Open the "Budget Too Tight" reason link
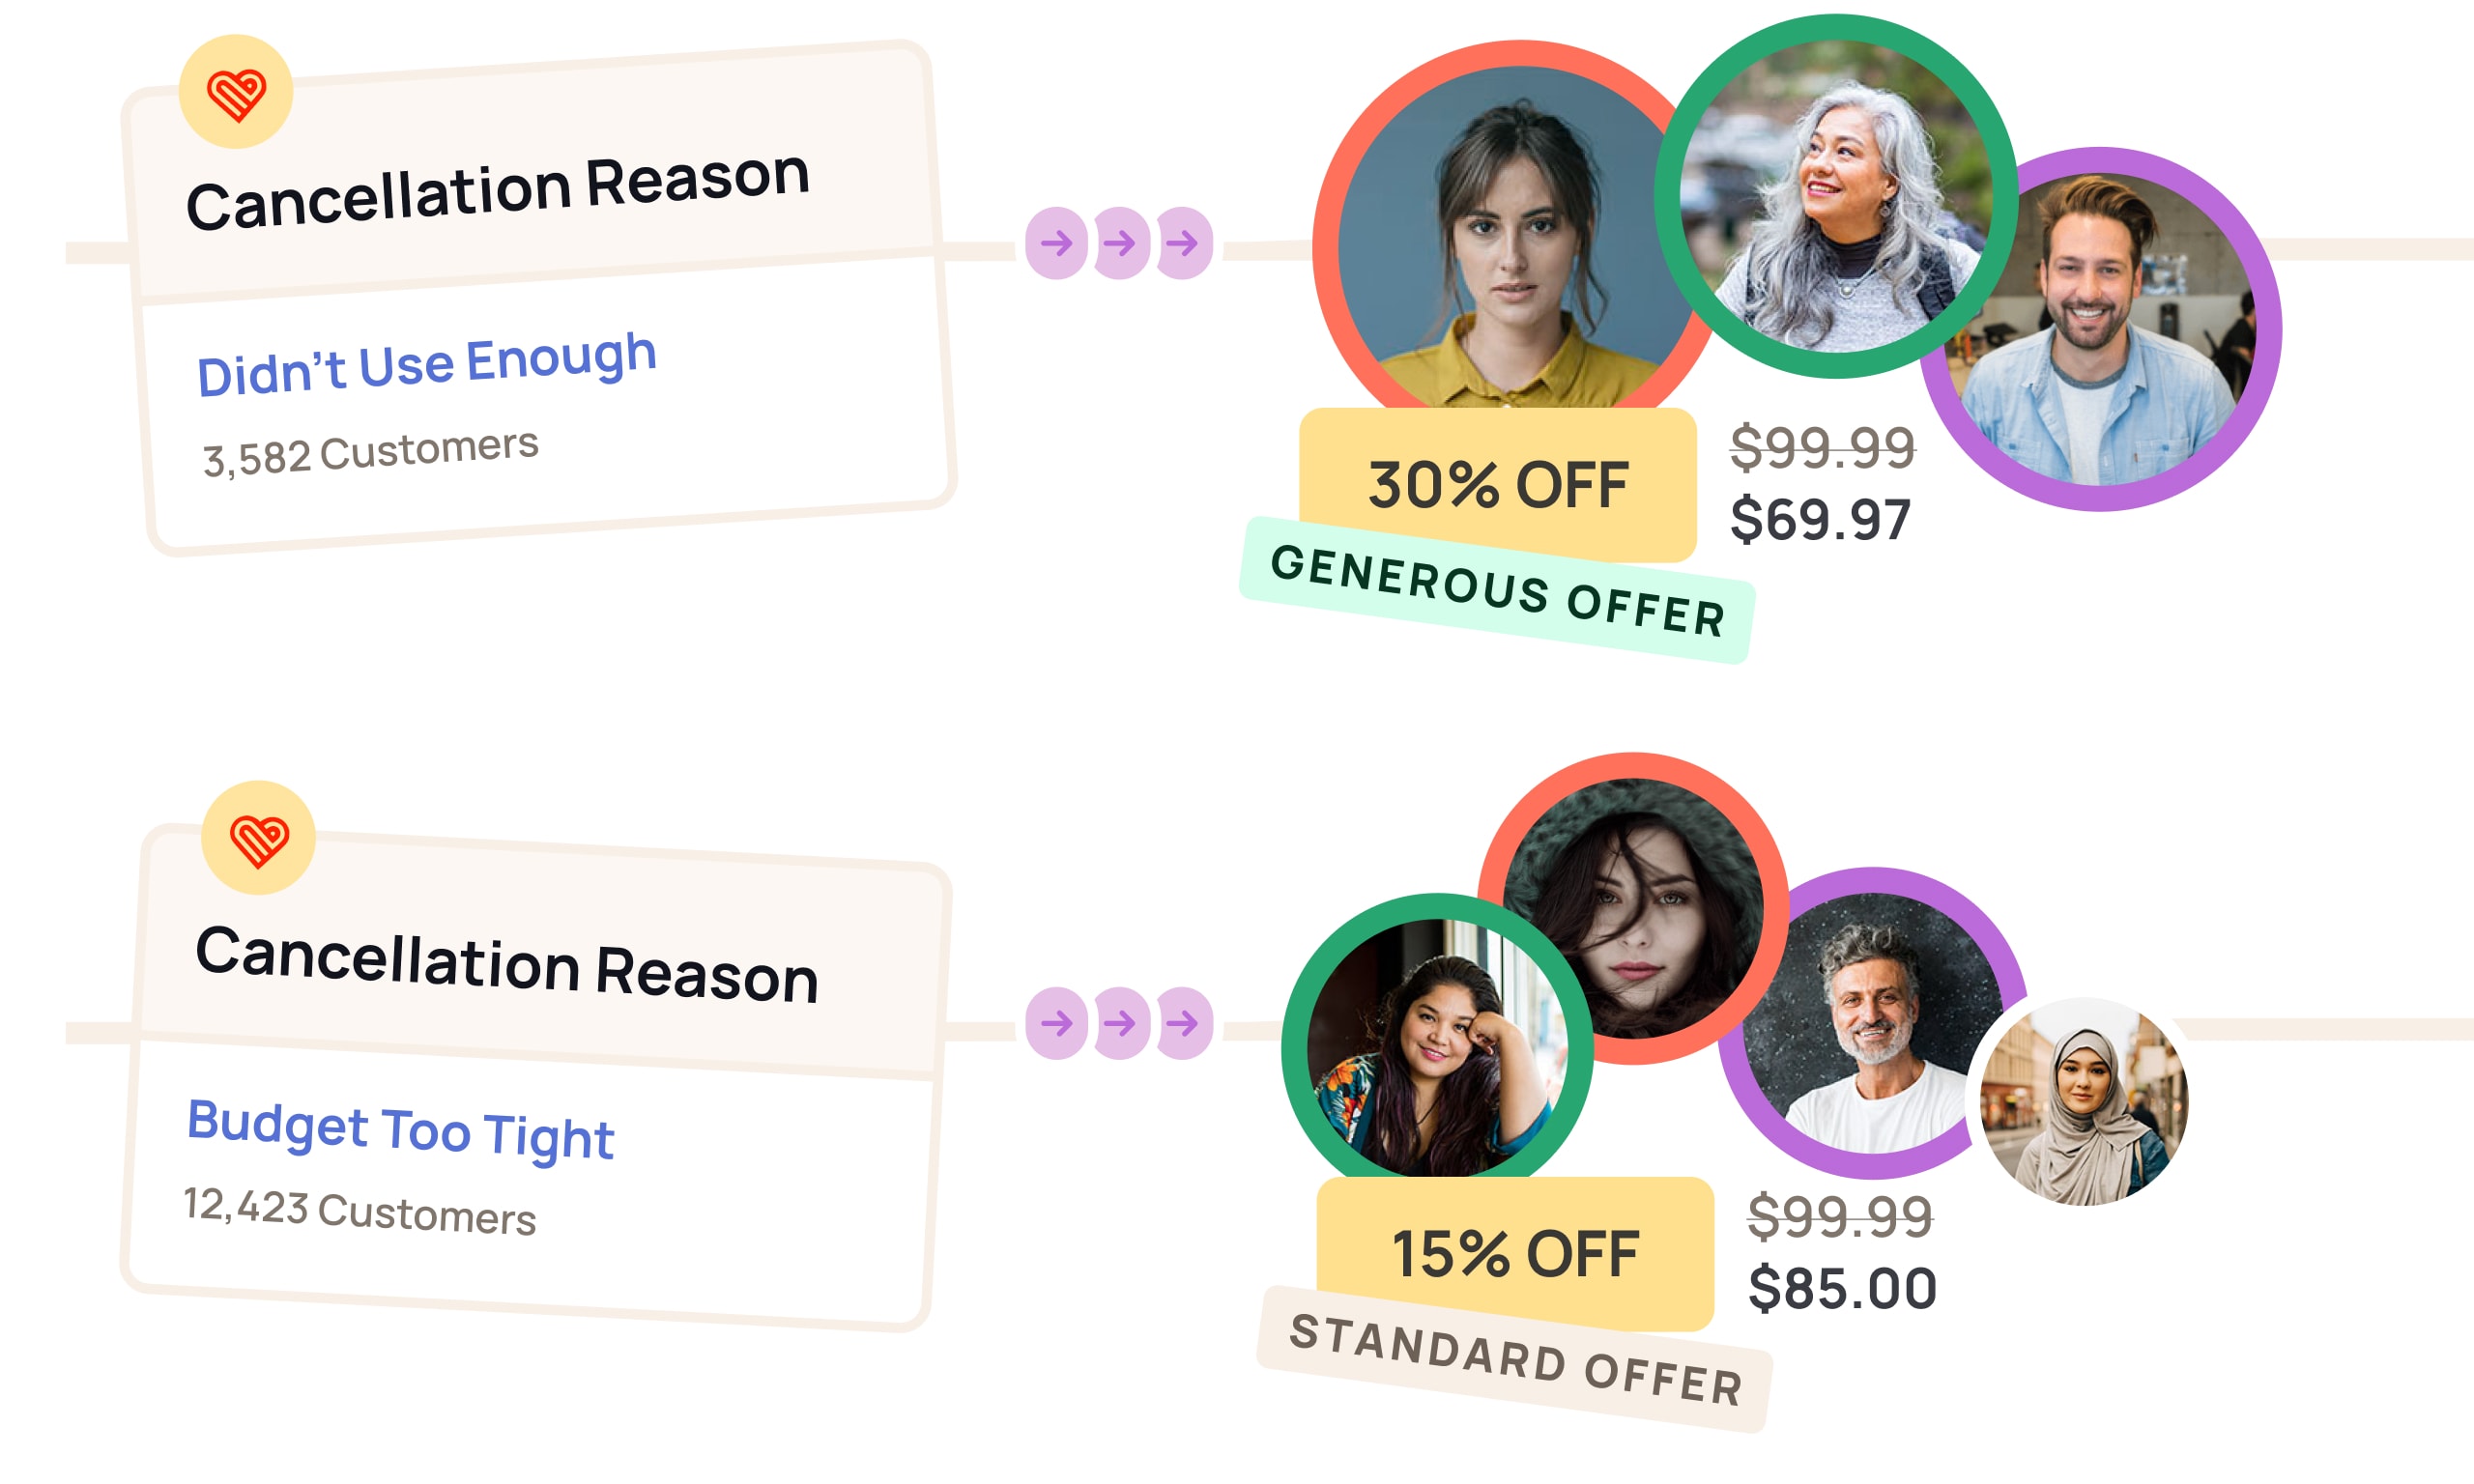 tap(400, 1129)
